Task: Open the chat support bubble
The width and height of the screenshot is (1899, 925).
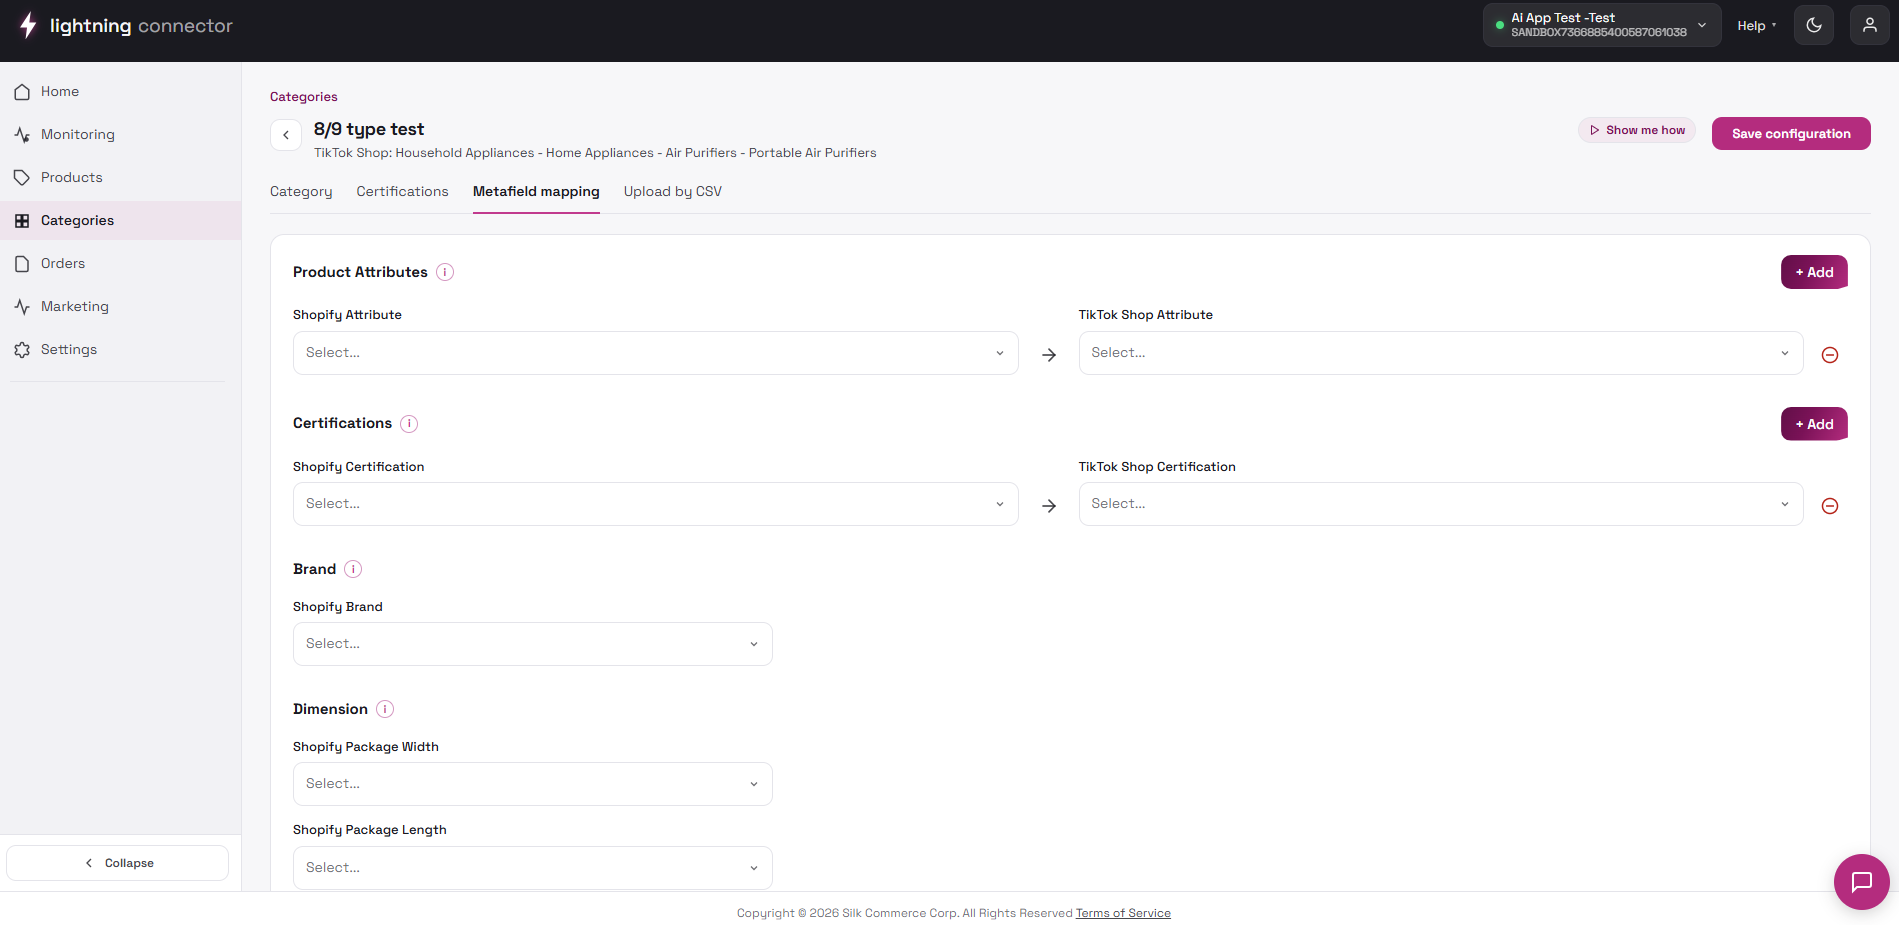Action: (x=1861, y=882)
